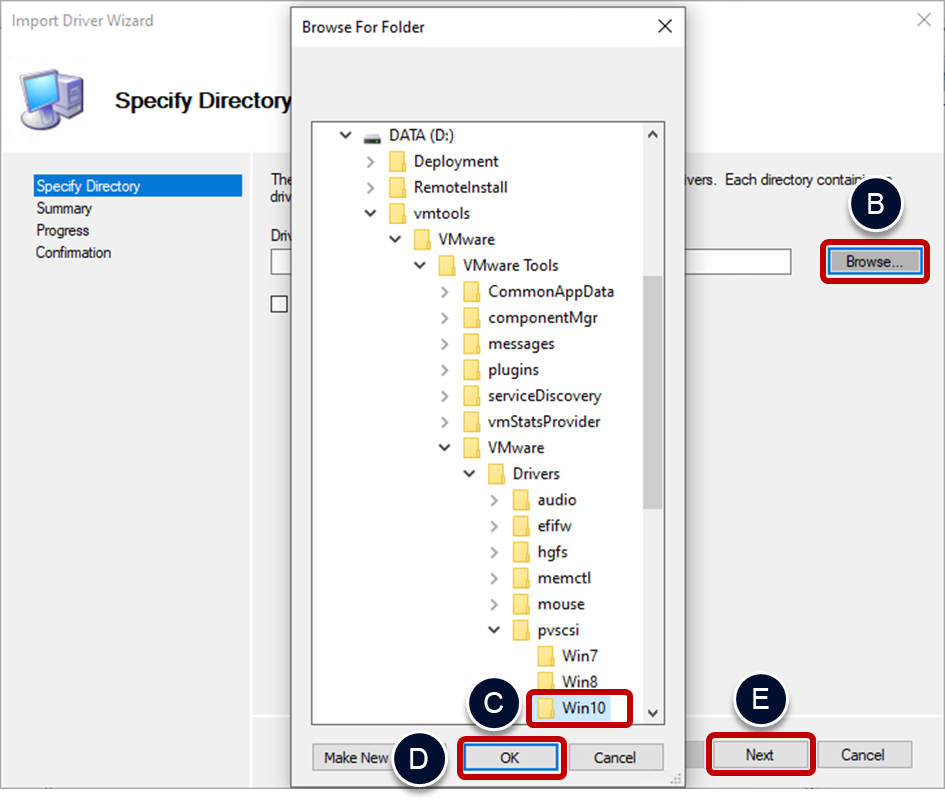Image resolution: width=945 pixels, height=808 pixels.
Task: Select the plugins folder icon
Action: [x=471, y=370]
